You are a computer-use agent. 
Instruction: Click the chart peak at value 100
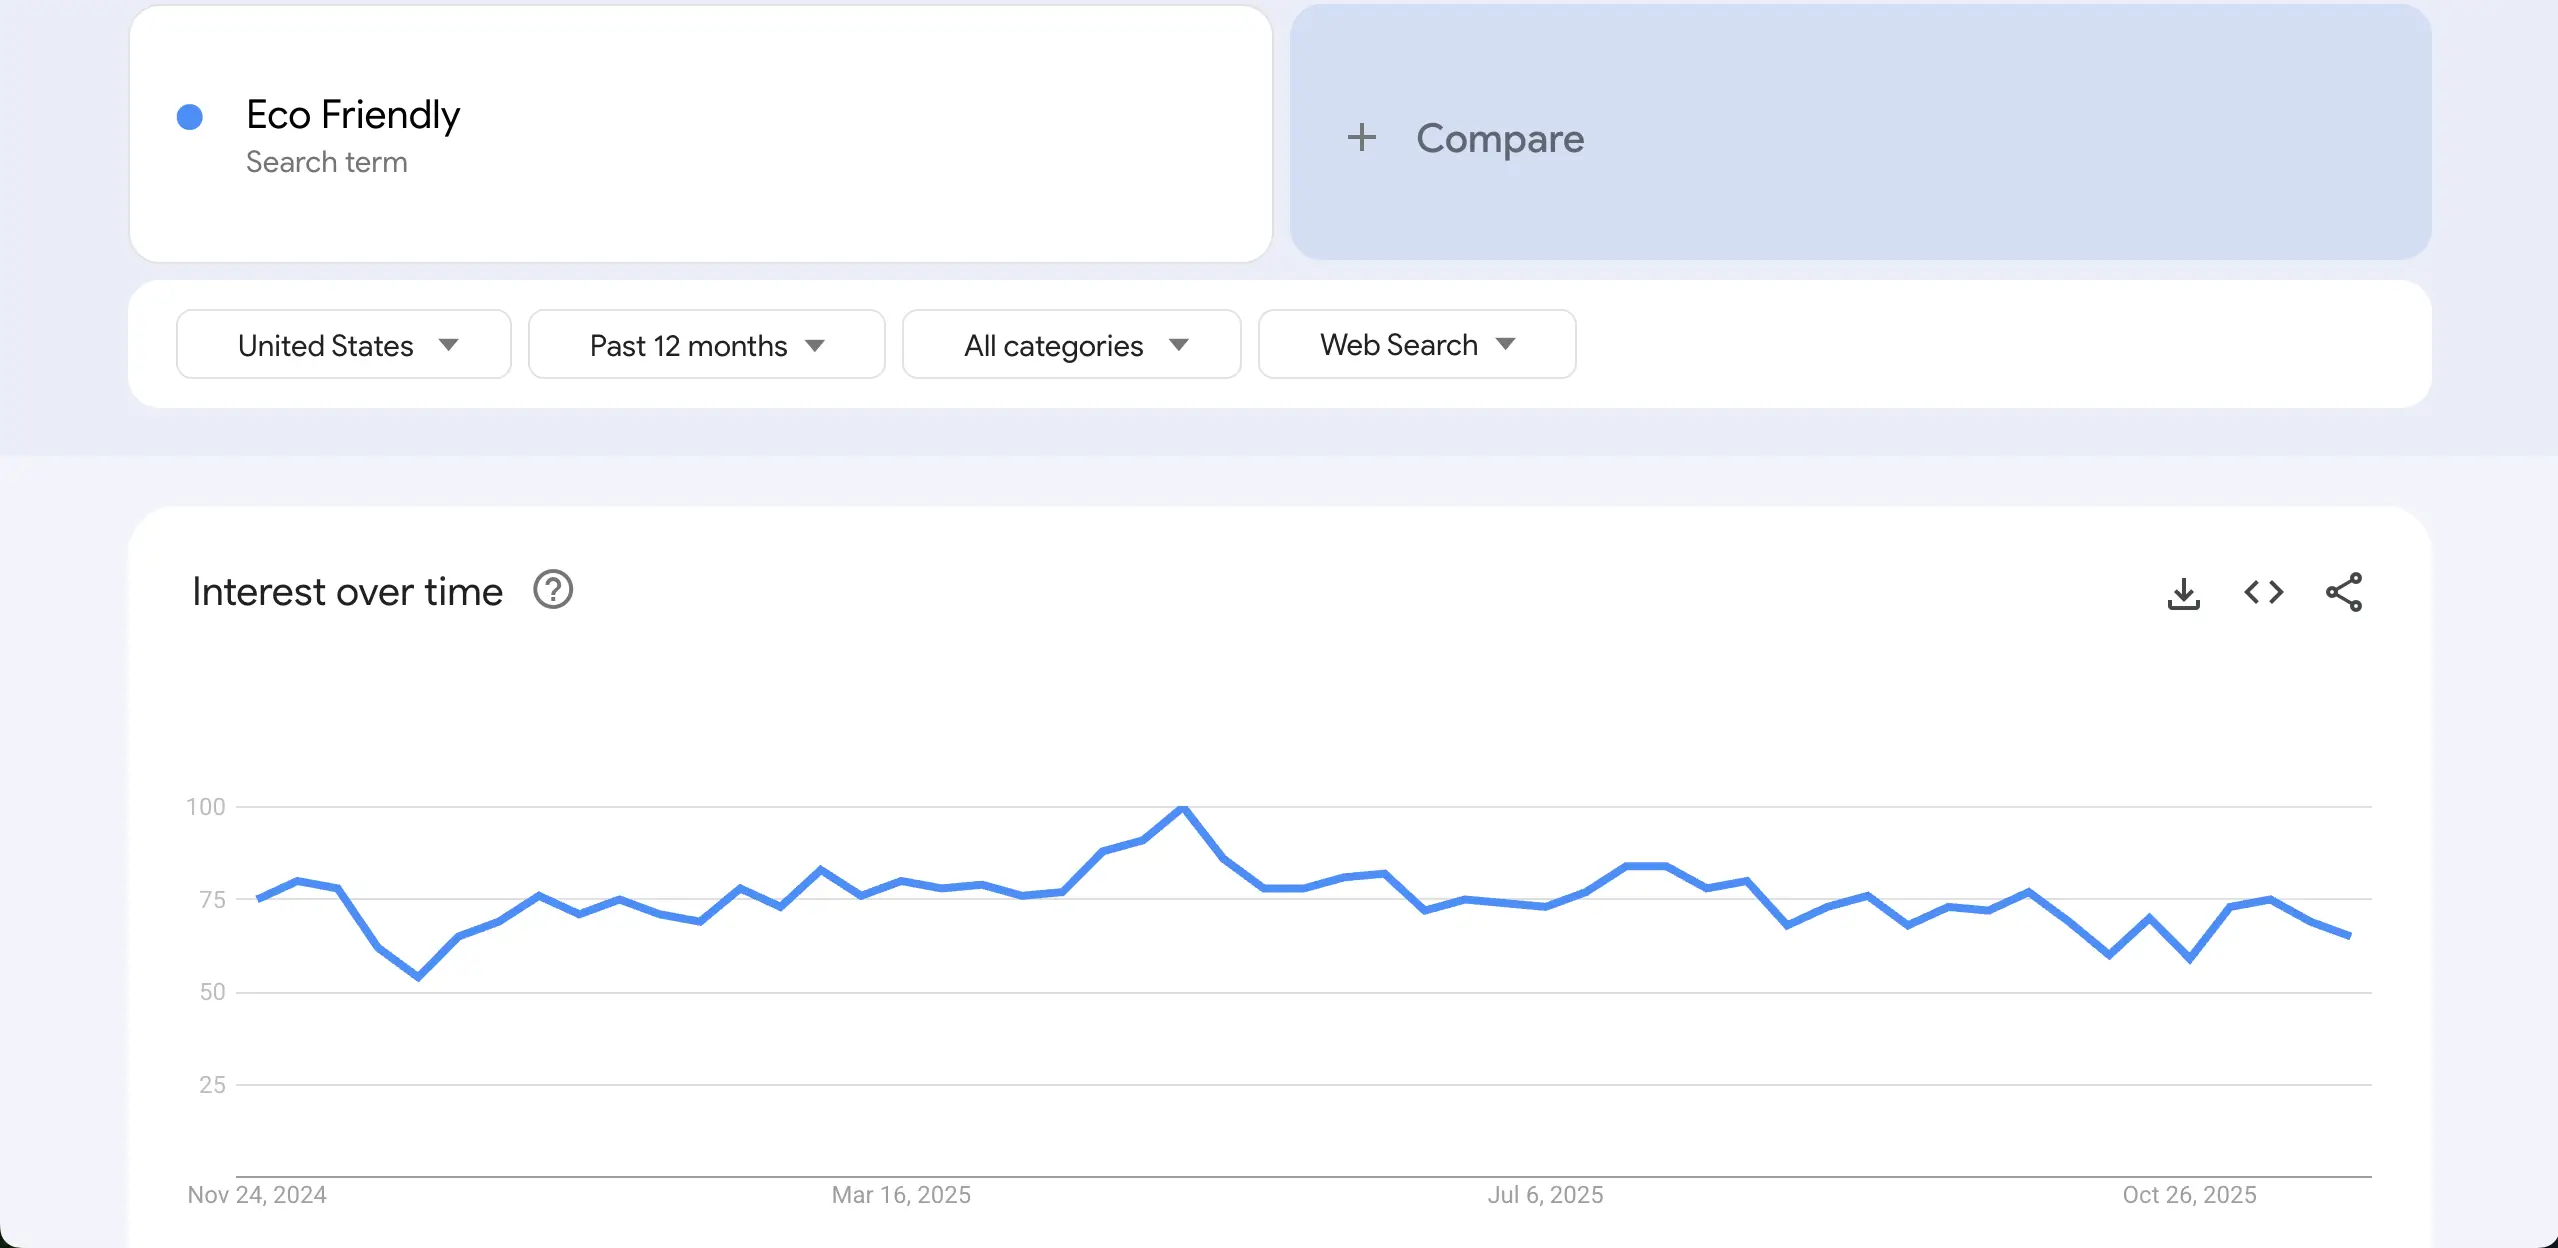pyautogui.click(x=1183, y=808)
